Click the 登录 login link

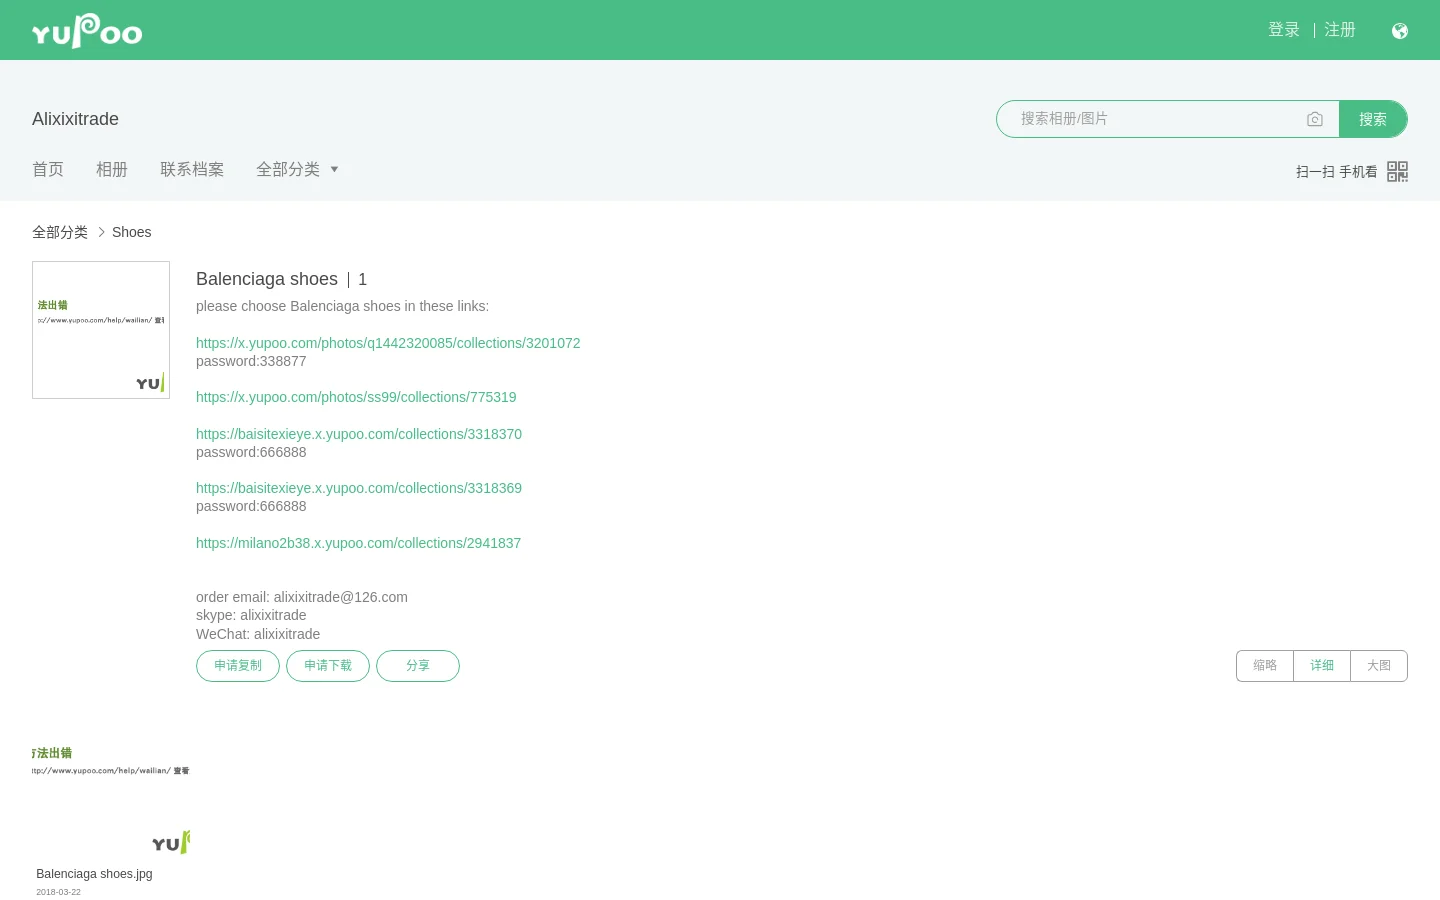1284,30
